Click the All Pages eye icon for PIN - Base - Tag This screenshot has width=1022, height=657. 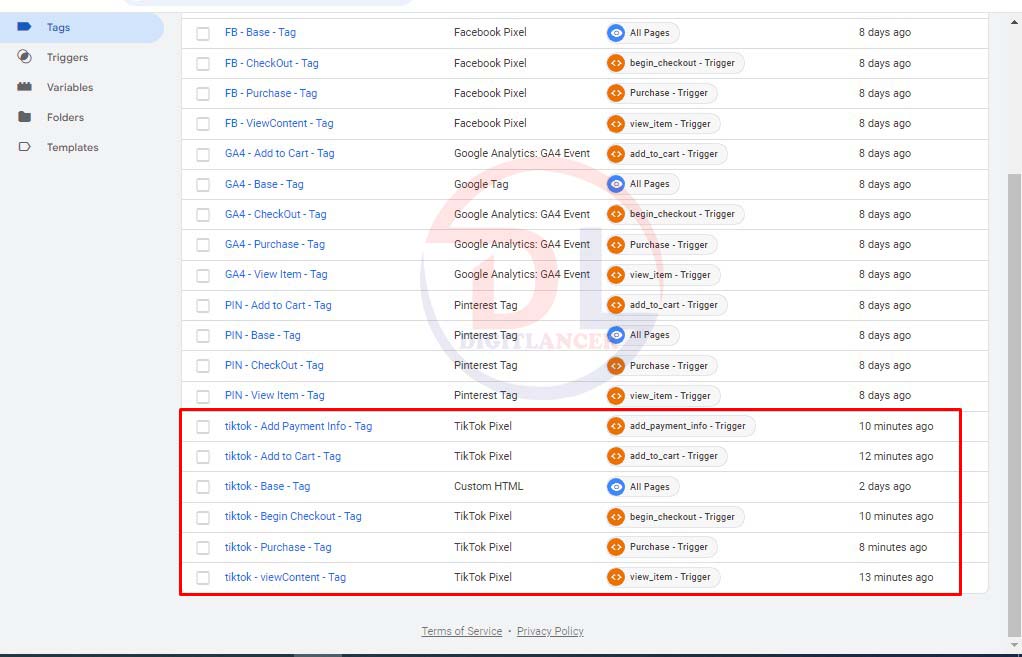(x=615, y=335)
